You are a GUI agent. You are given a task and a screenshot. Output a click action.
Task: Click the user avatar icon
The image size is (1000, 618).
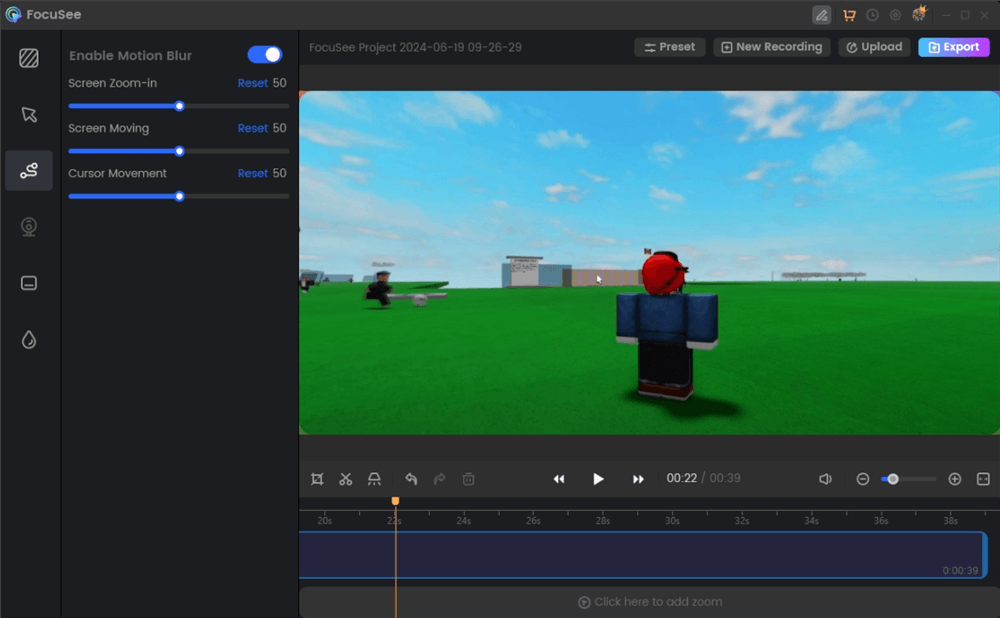[919, 13]
